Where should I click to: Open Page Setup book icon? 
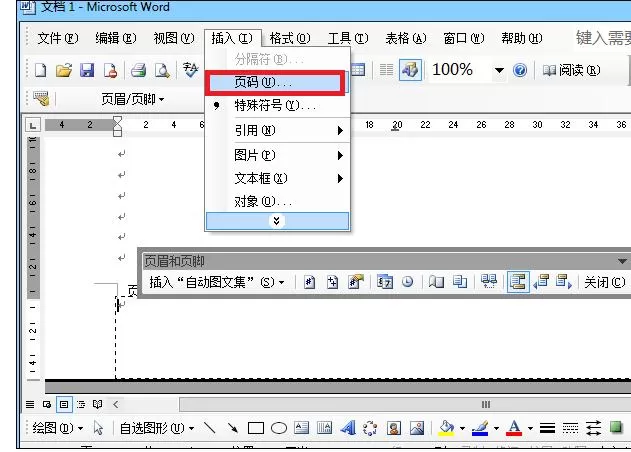[x=436, y=282]
